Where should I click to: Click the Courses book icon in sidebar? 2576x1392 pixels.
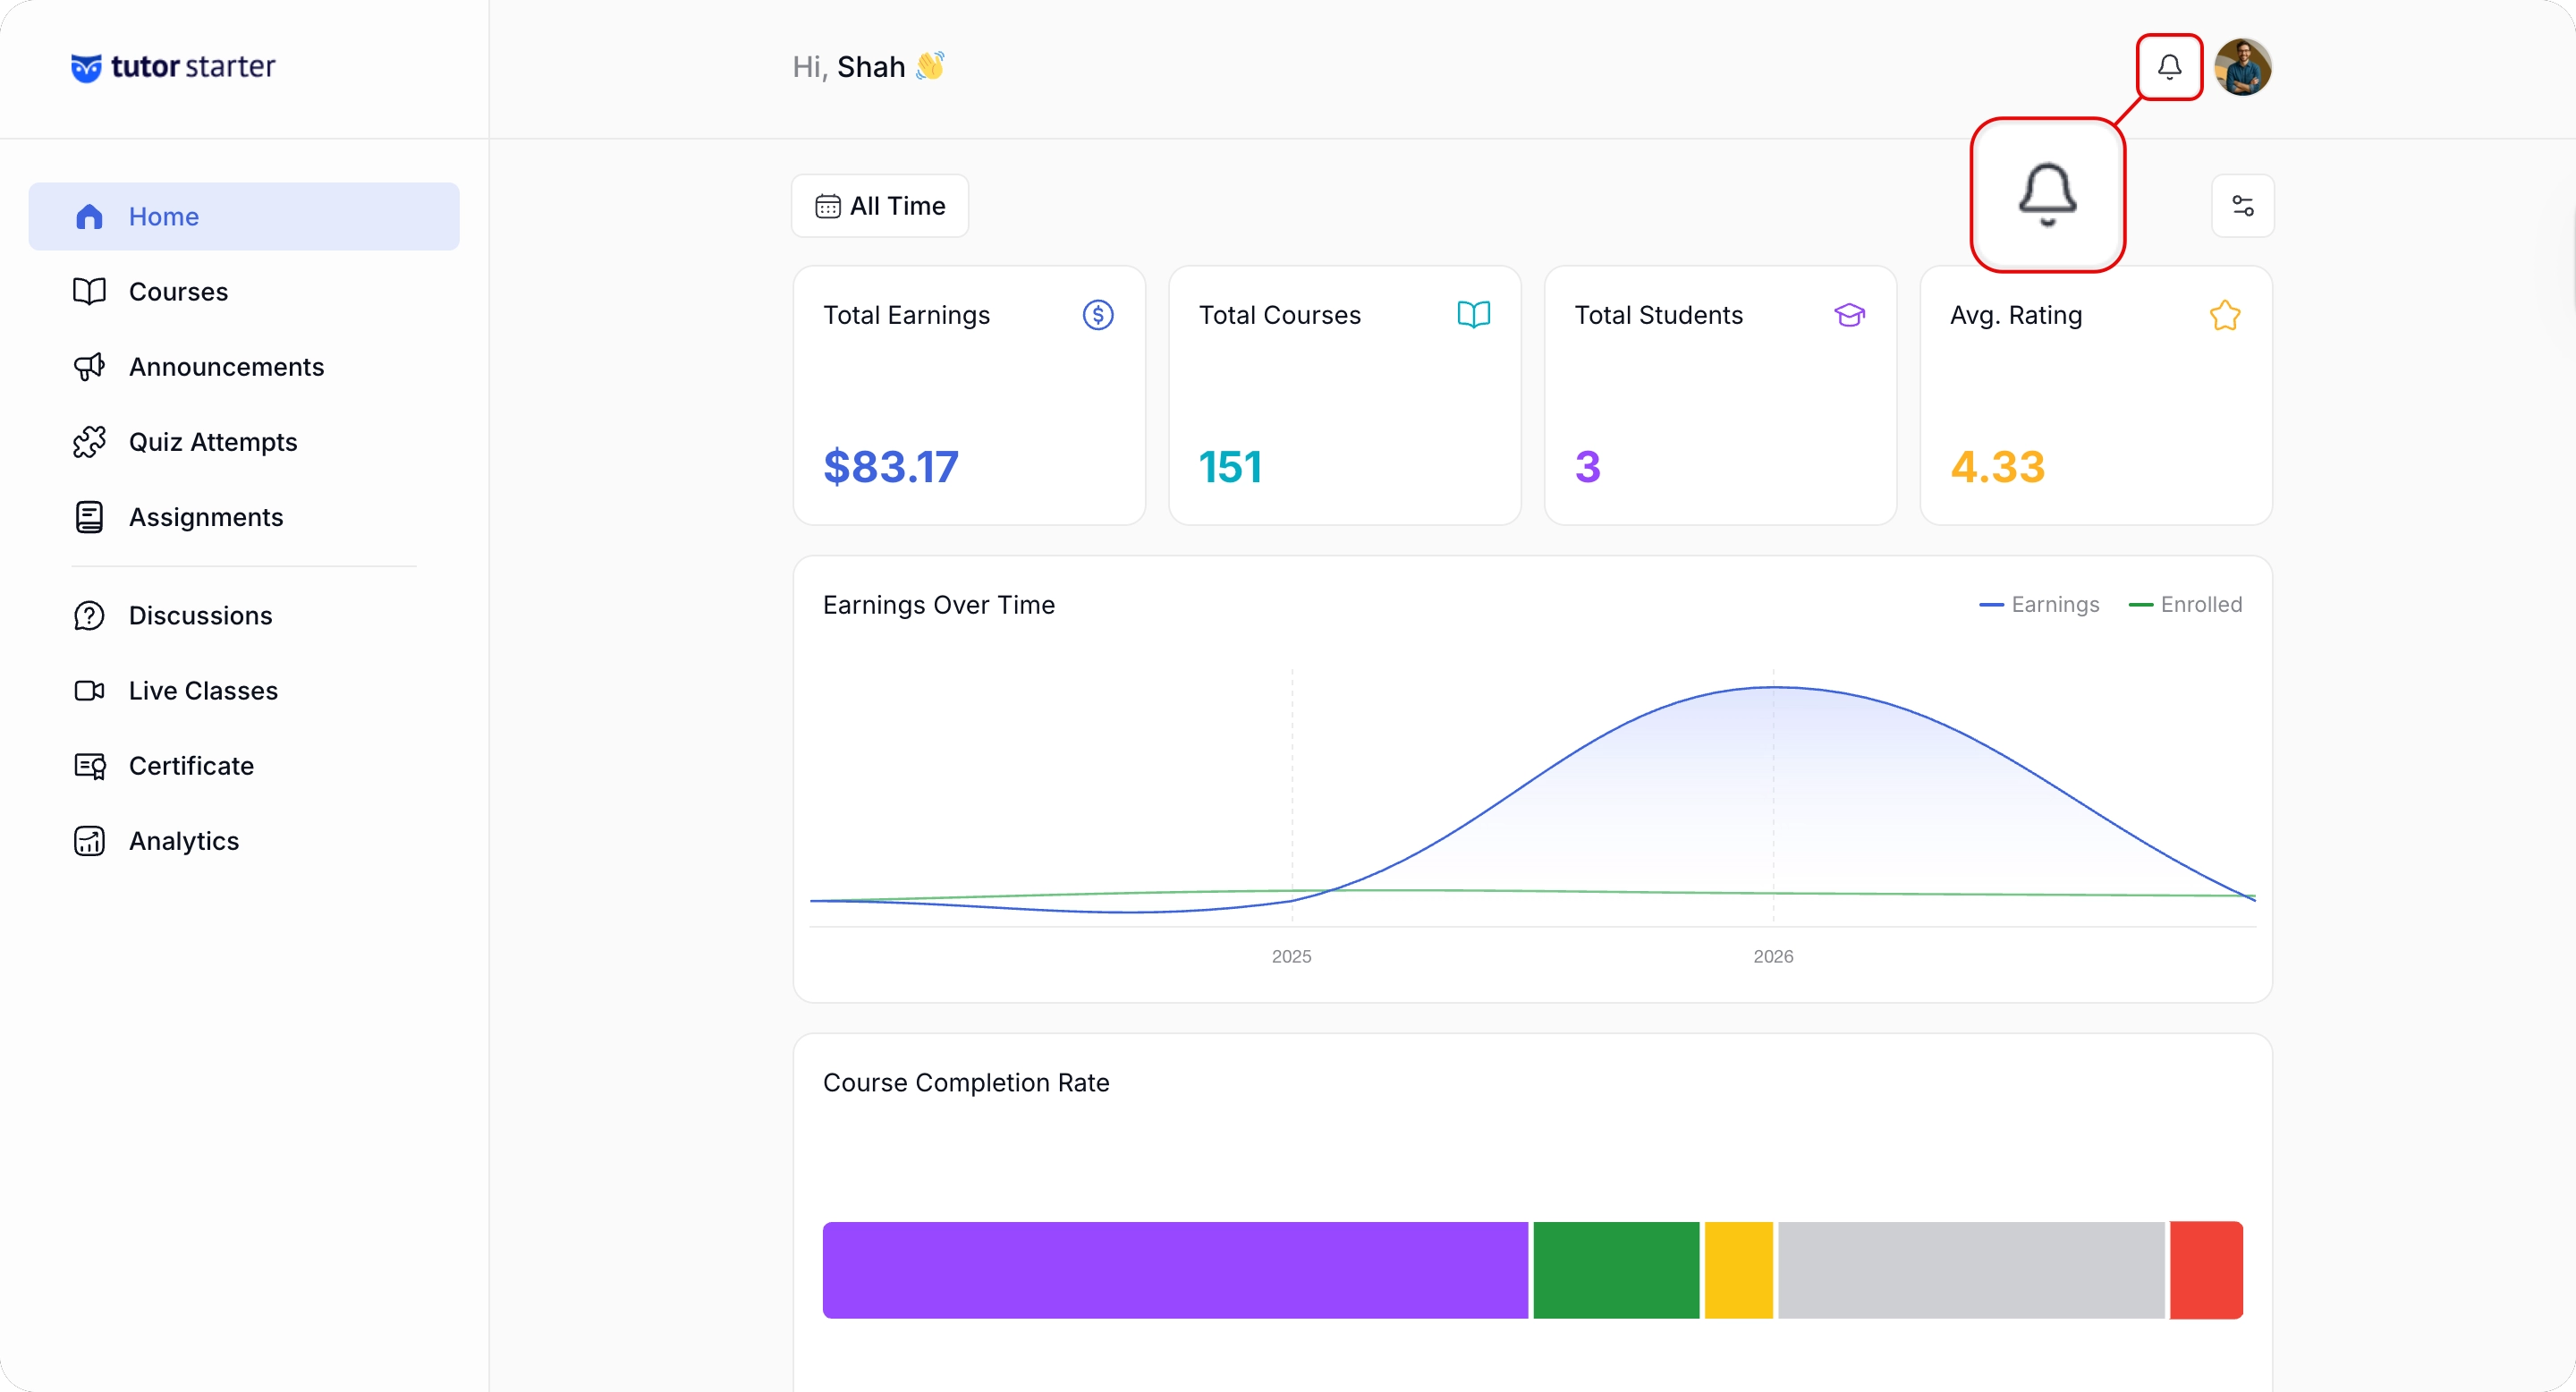click(x=89, y=291)
